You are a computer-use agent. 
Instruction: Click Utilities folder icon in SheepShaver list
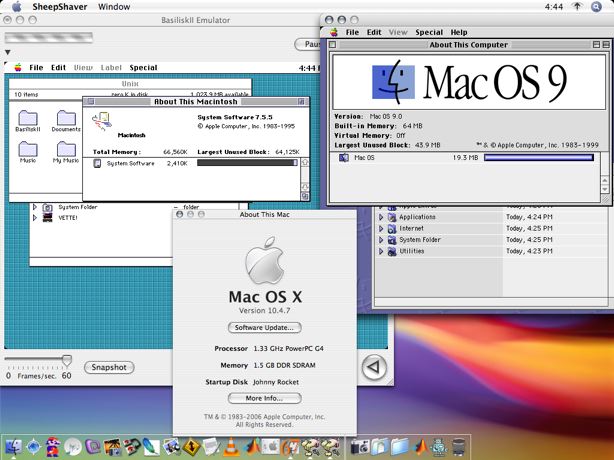pos(392,251)
